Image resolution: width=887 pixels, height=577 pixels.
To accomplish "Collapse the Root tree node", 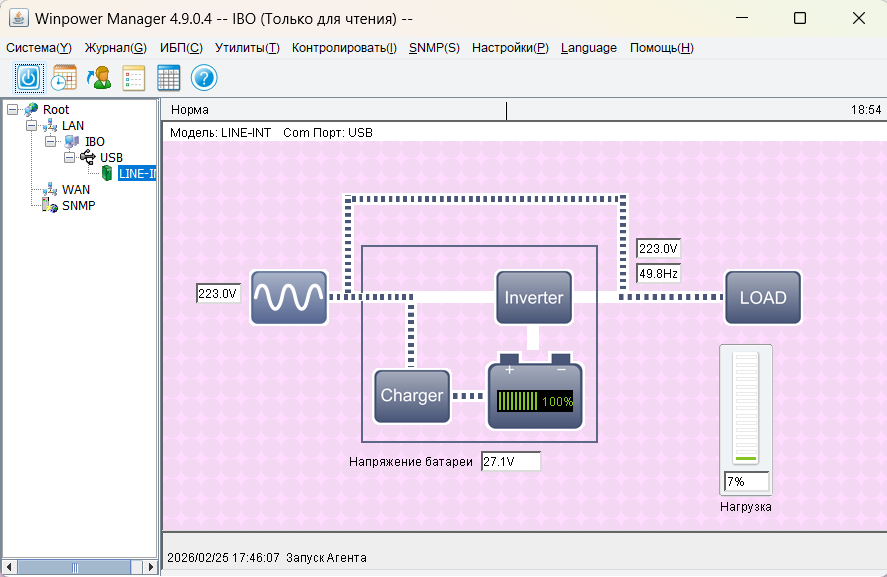I will [12, 110].
